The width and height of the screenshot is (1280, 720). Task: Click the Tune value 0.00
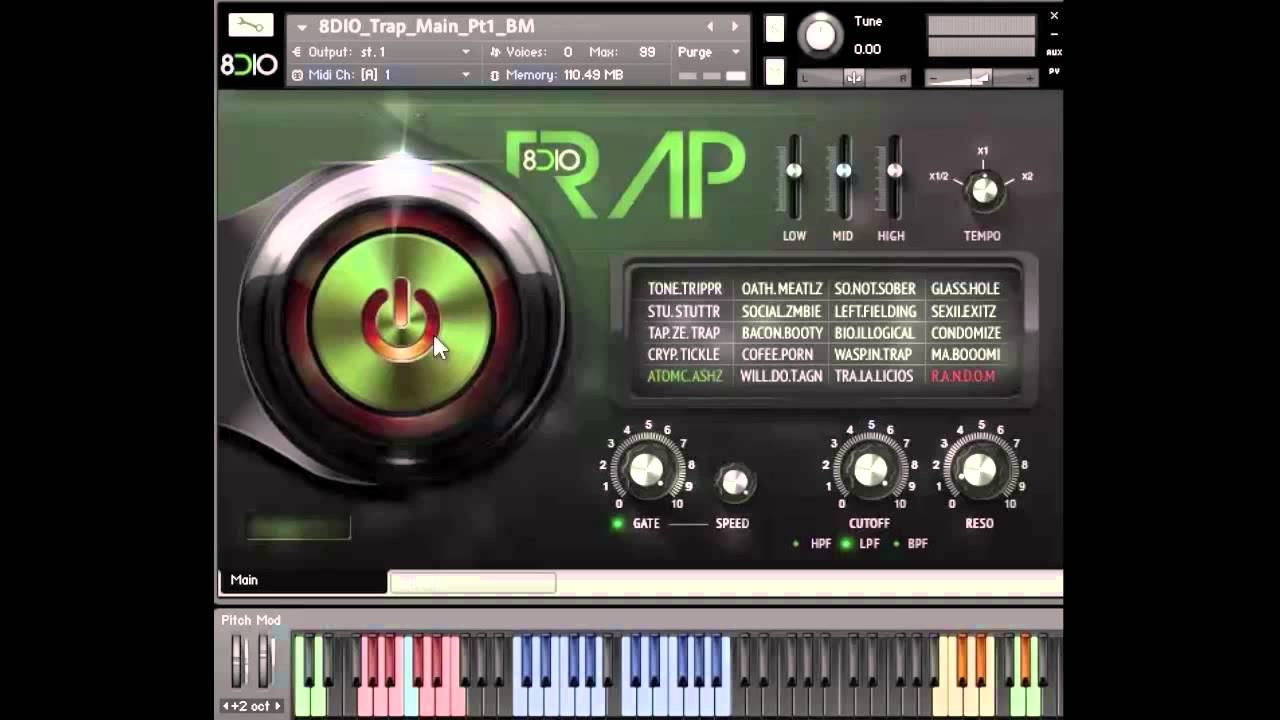[868, 49]
